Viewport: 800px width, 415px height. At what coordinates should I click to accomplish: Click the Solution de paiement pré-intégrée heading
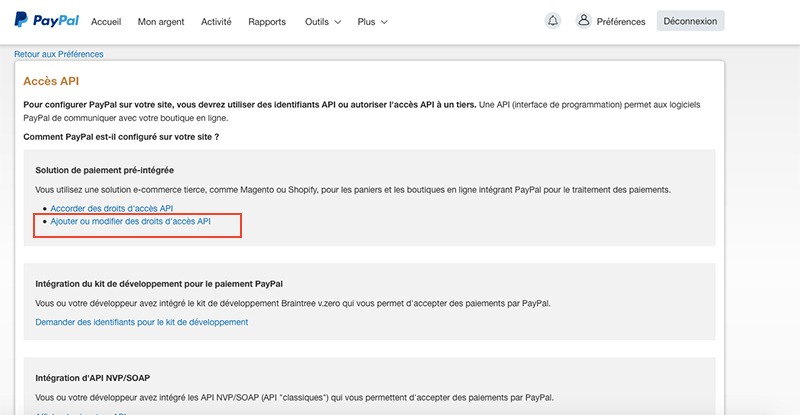tap(111, 170)
